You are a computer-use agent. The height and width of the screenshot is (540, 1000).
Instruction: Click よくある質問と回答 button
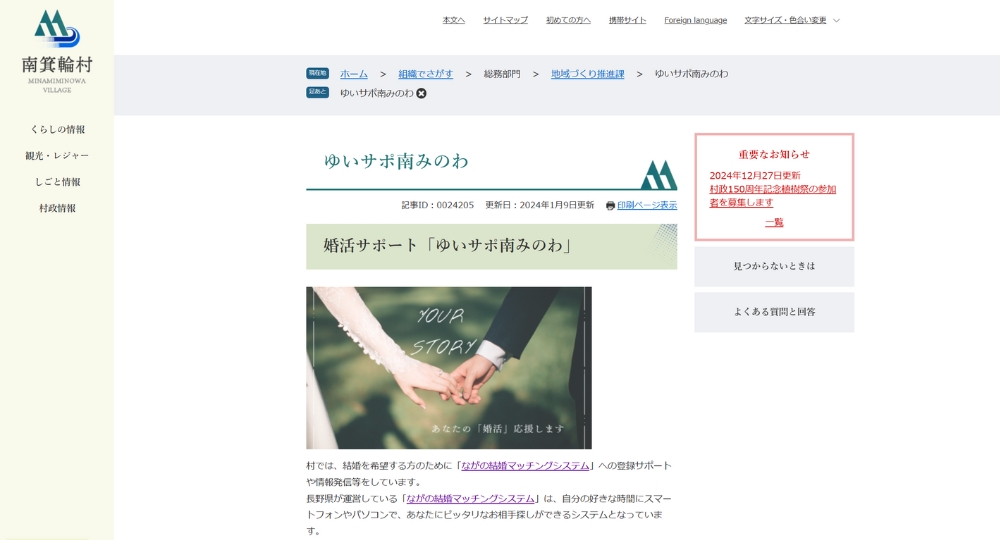coord(774,312)
